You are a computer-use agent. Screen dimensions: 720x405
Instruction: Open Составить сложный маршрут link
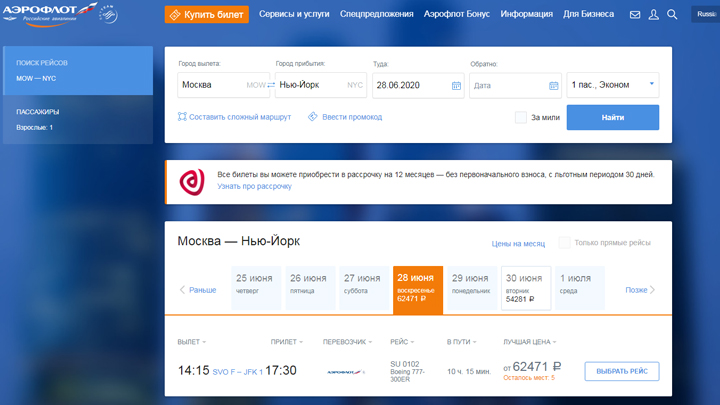click(240, 117)
